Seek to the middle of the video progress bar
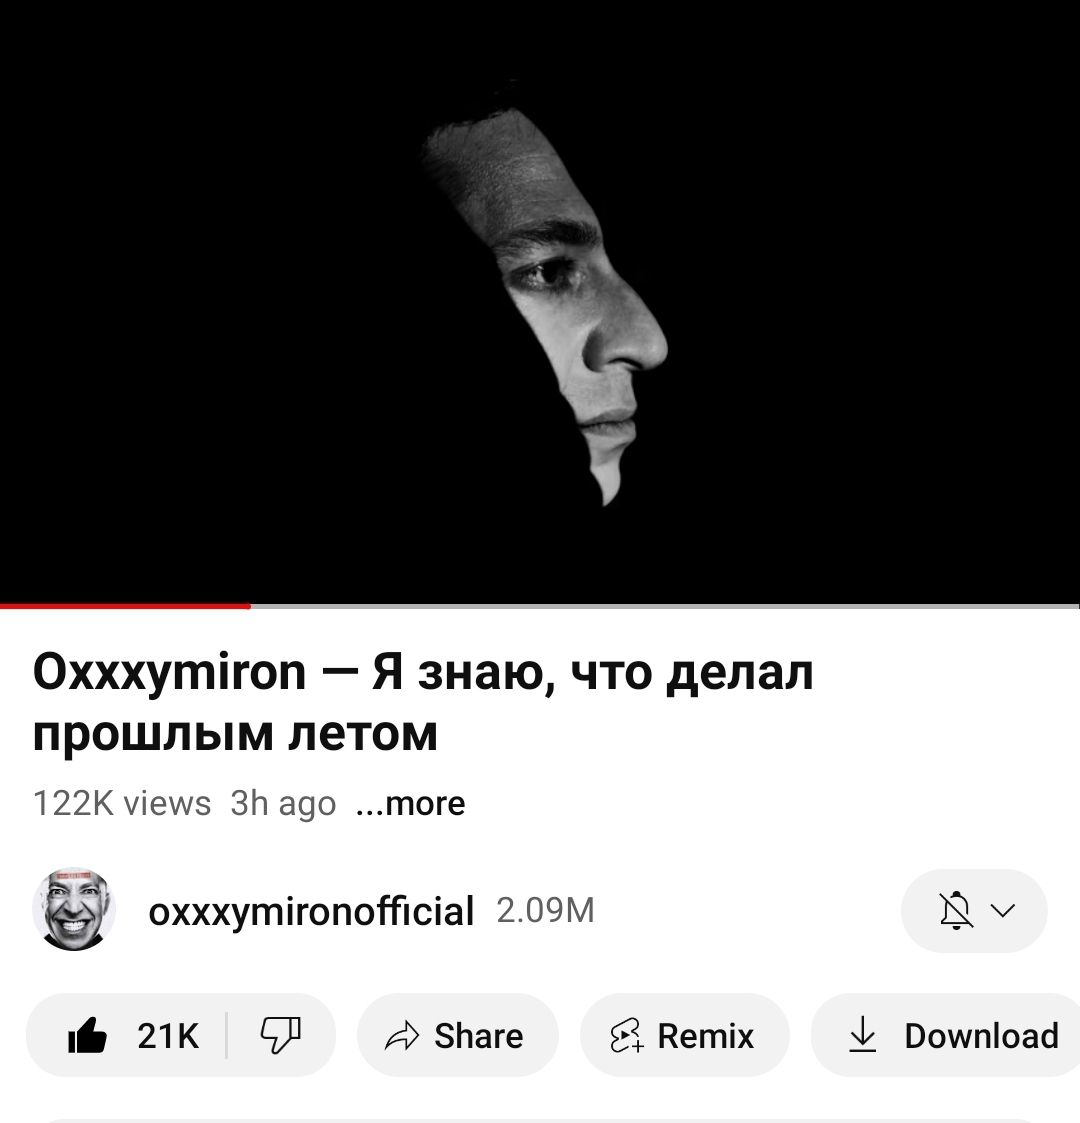1080x1123 pixels. (540, 606)
